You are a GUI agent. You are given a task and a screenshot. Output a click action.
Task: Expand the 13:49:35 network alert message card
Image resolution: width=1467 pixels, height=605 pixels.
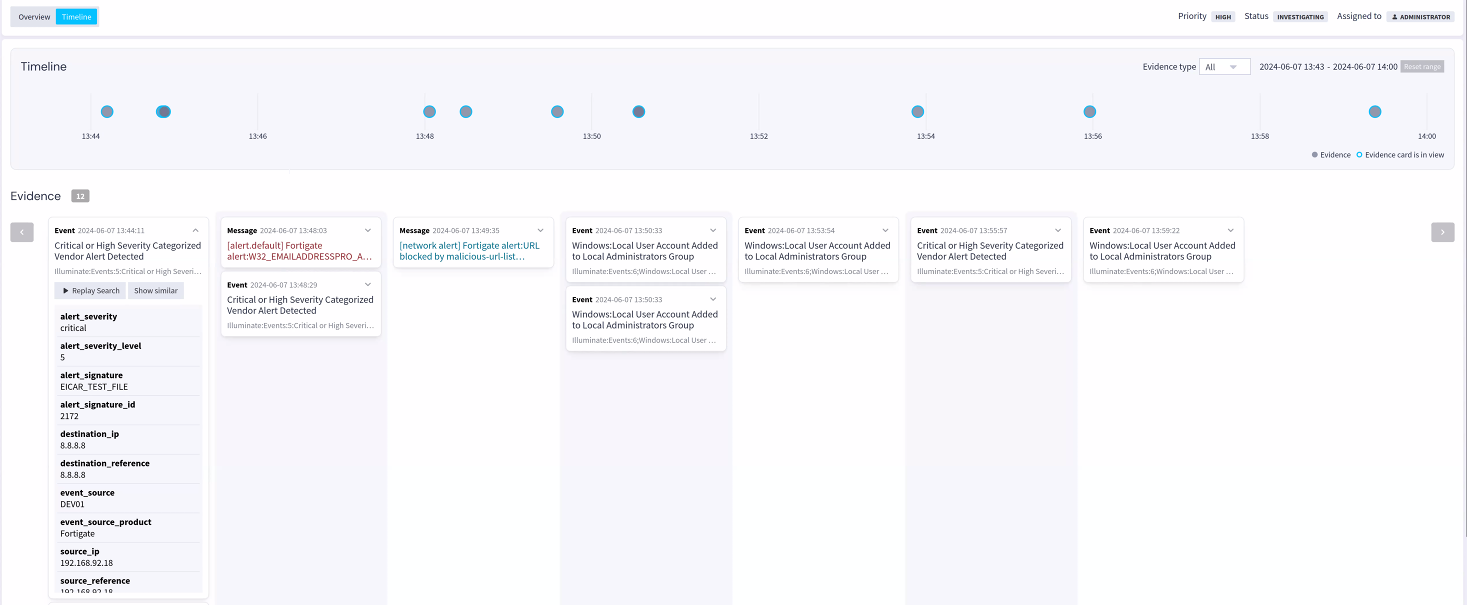point(540,230)
